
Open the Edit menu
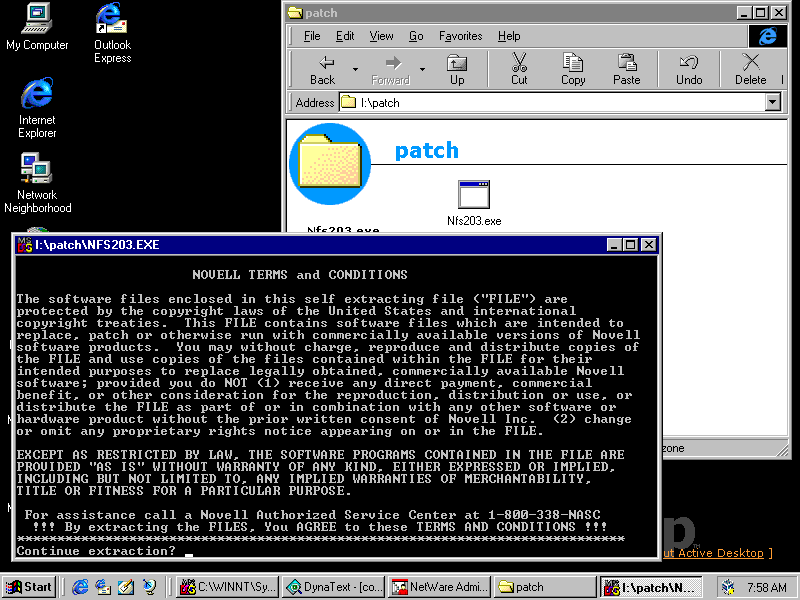[345, 36]
